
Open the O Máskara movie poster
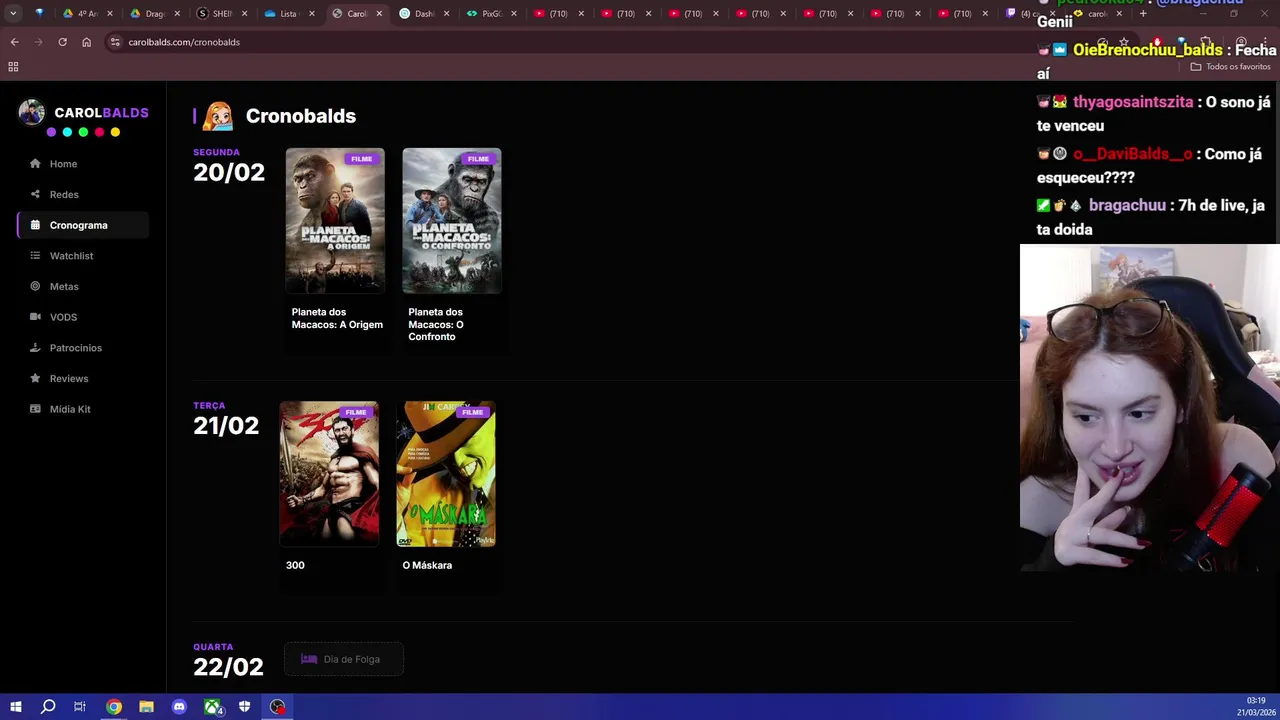pyautogui.click(x=446, y=474)
